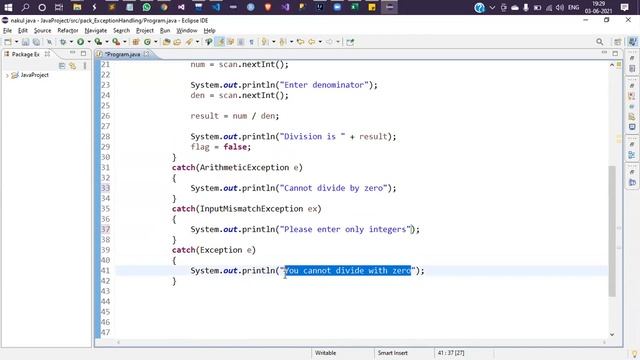
Task: Click the Last Edit Location icon
Action: 300,42
